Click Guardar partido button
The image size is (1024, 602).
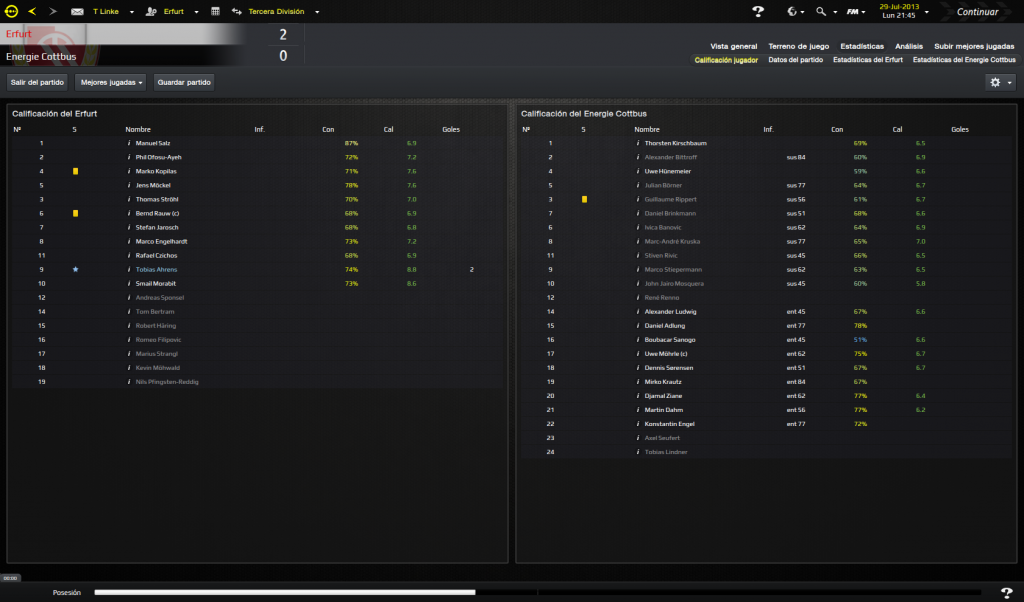[x=184, y=82]
